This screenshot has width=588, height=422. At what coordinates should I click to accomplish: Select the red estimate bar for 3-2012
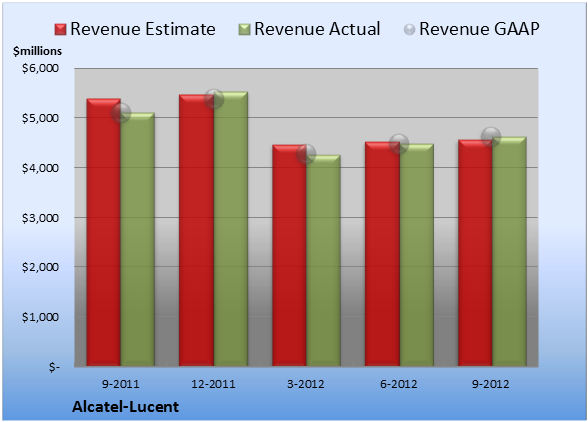click(x=289, y=255)
